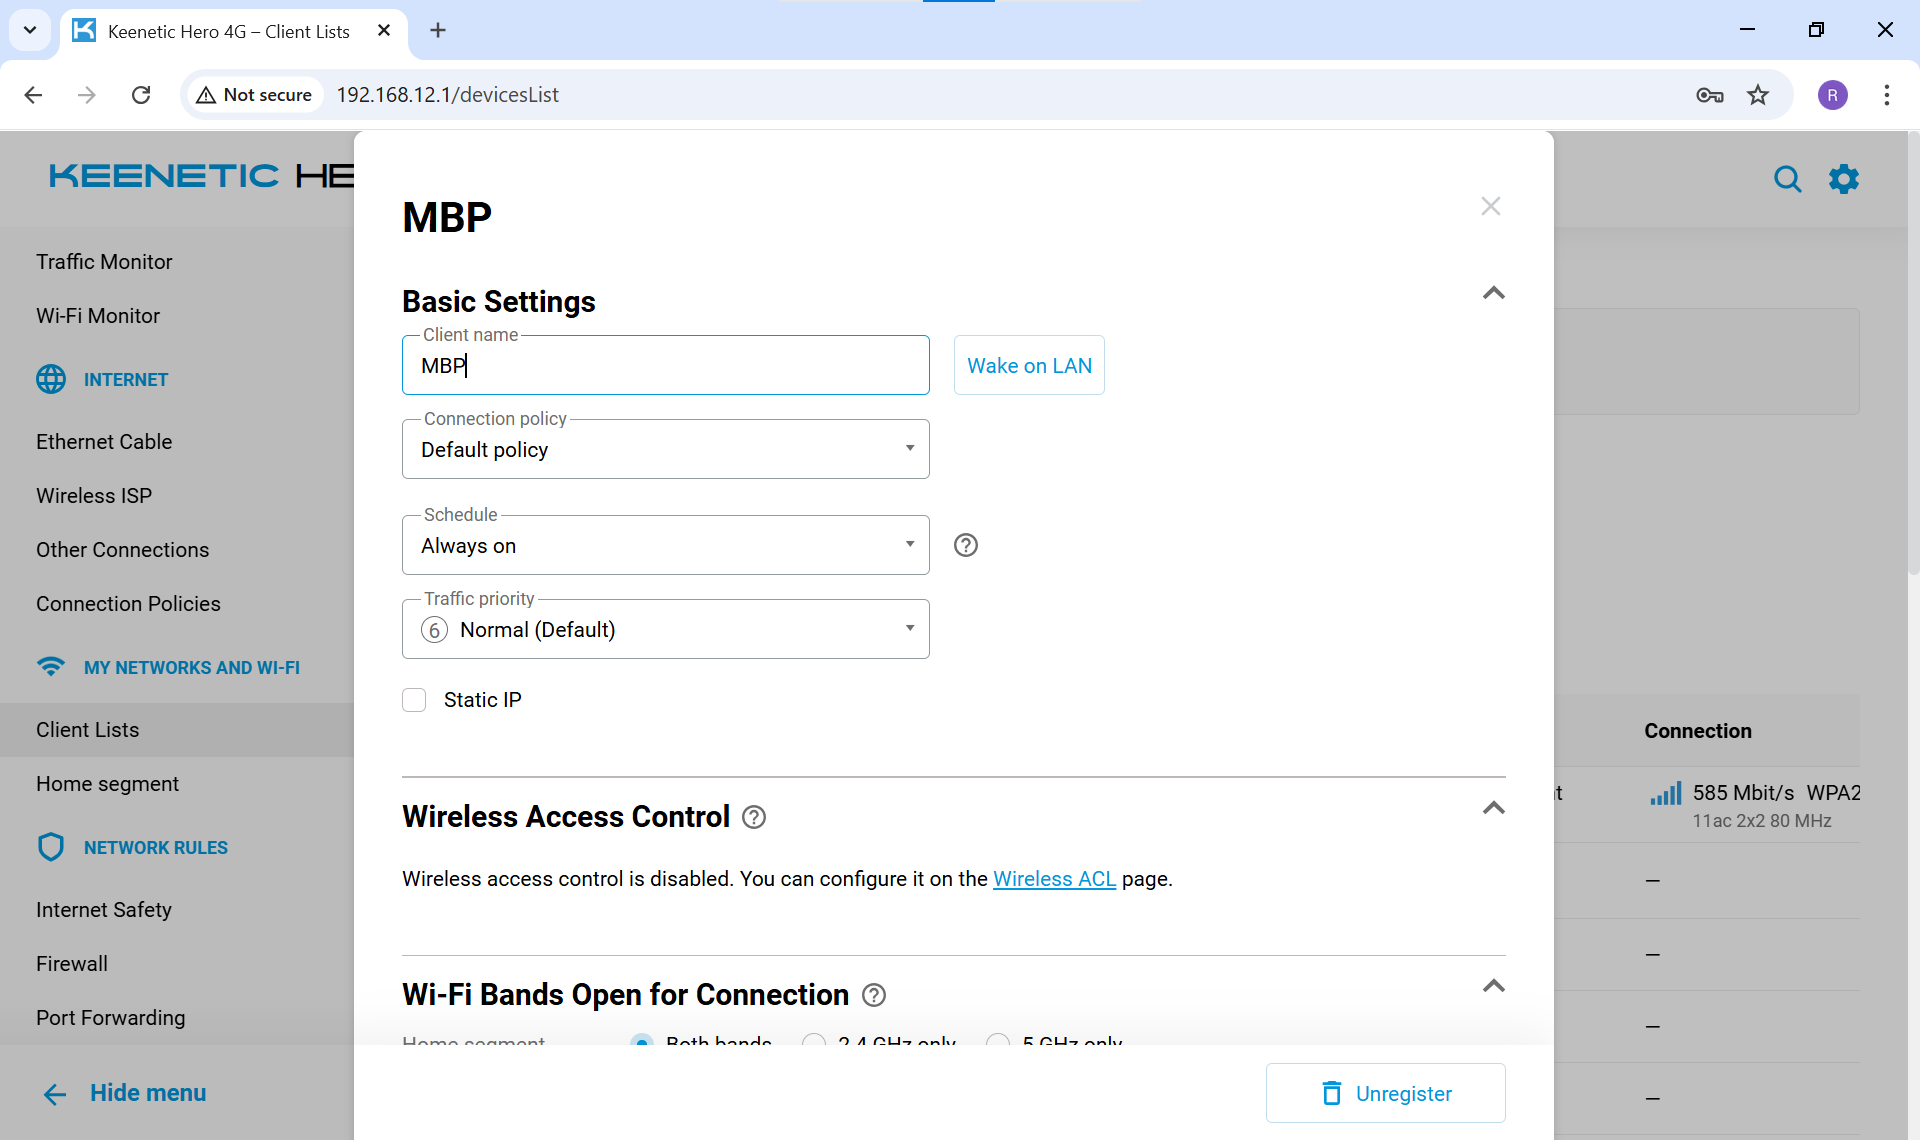Open the settings gear icon
This screenshot has height=1140, width=1920.
click(x=1843, y=179)
